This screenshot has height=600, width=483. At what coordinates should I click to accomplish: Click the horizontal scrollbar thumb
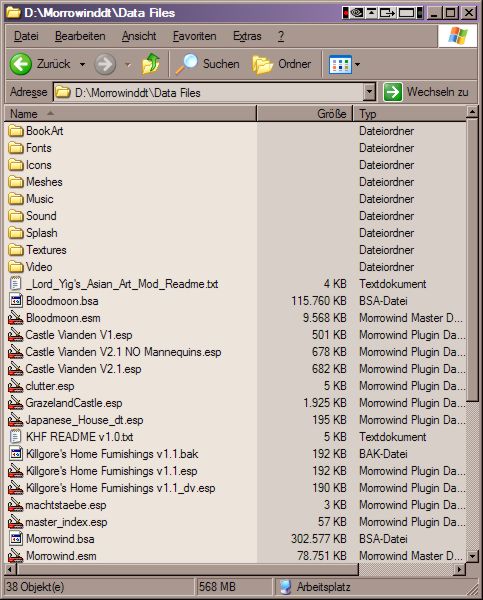point(188,569)
